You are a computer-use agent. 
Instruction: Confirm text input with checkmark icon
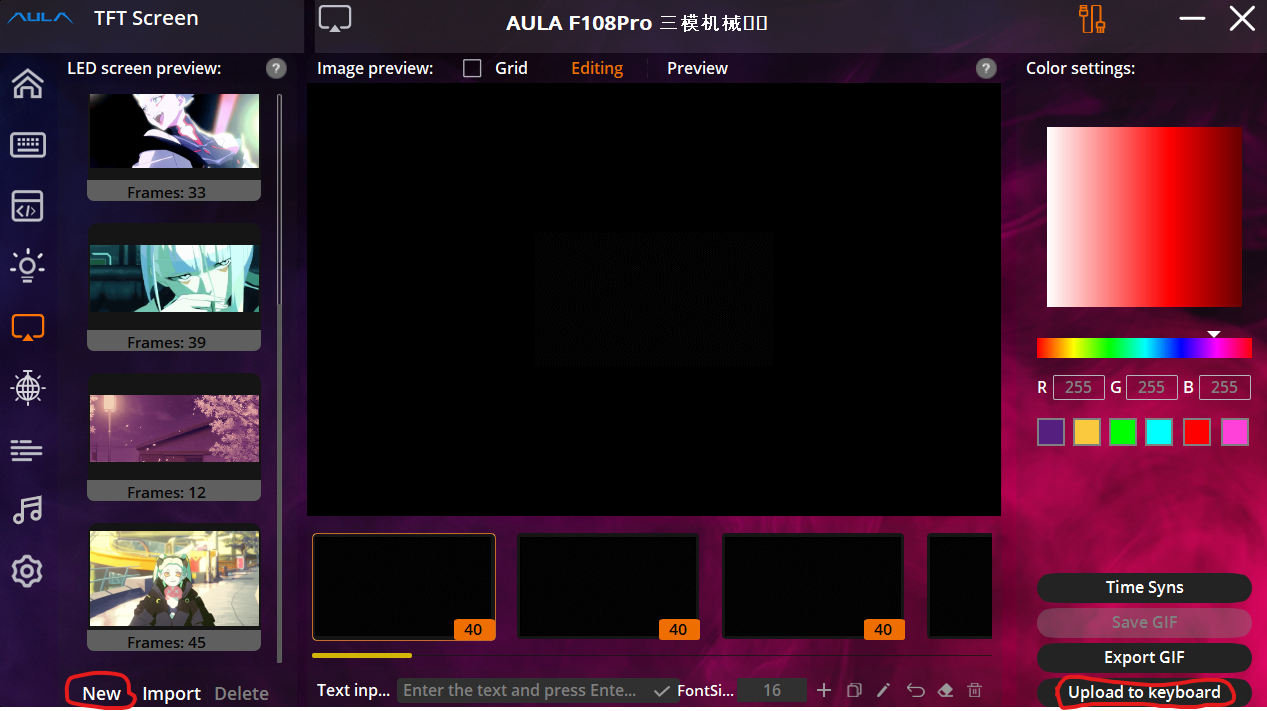pyautogui.click(x=661, y=690)
